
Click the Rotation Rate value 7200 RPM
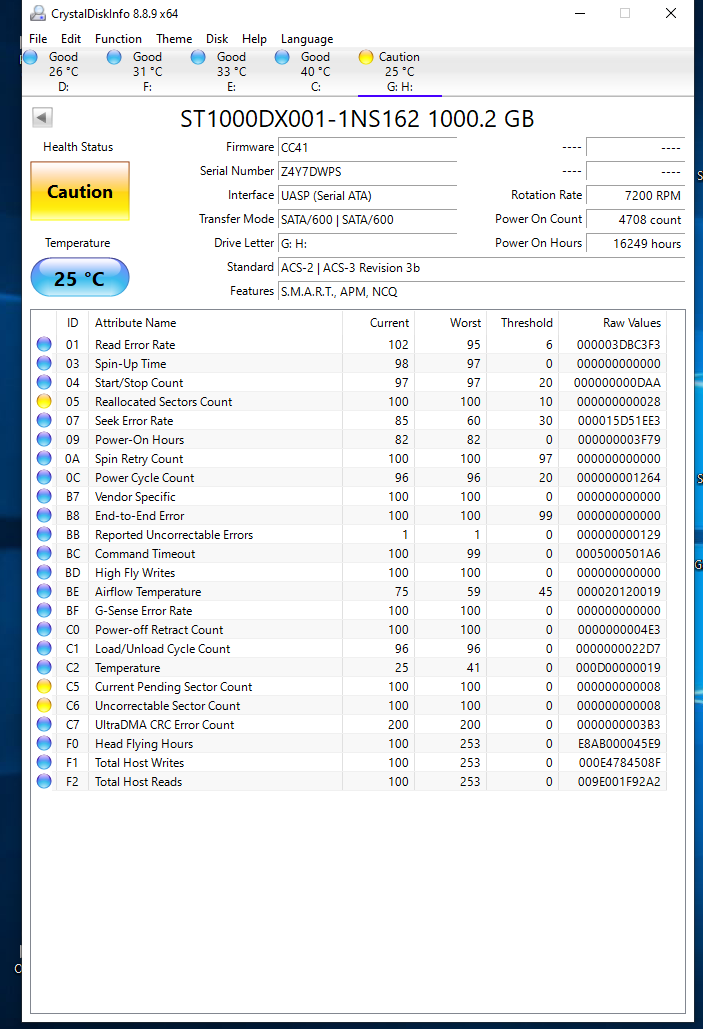pyautogui.click(x=635, y=196)
